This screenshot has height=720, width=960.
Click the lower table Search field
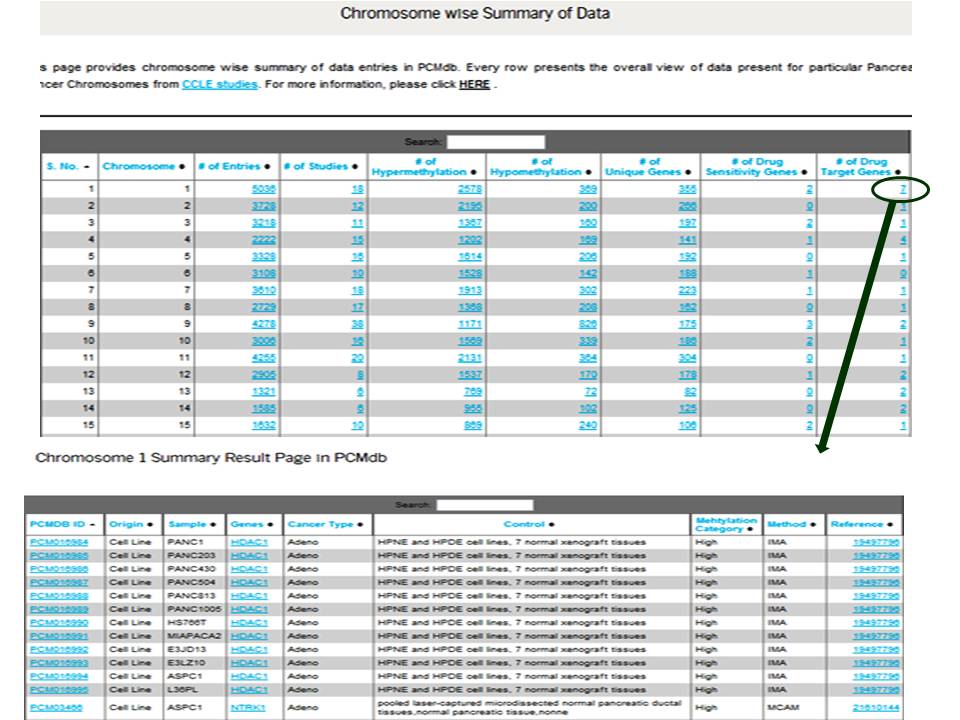pos(484,505)
